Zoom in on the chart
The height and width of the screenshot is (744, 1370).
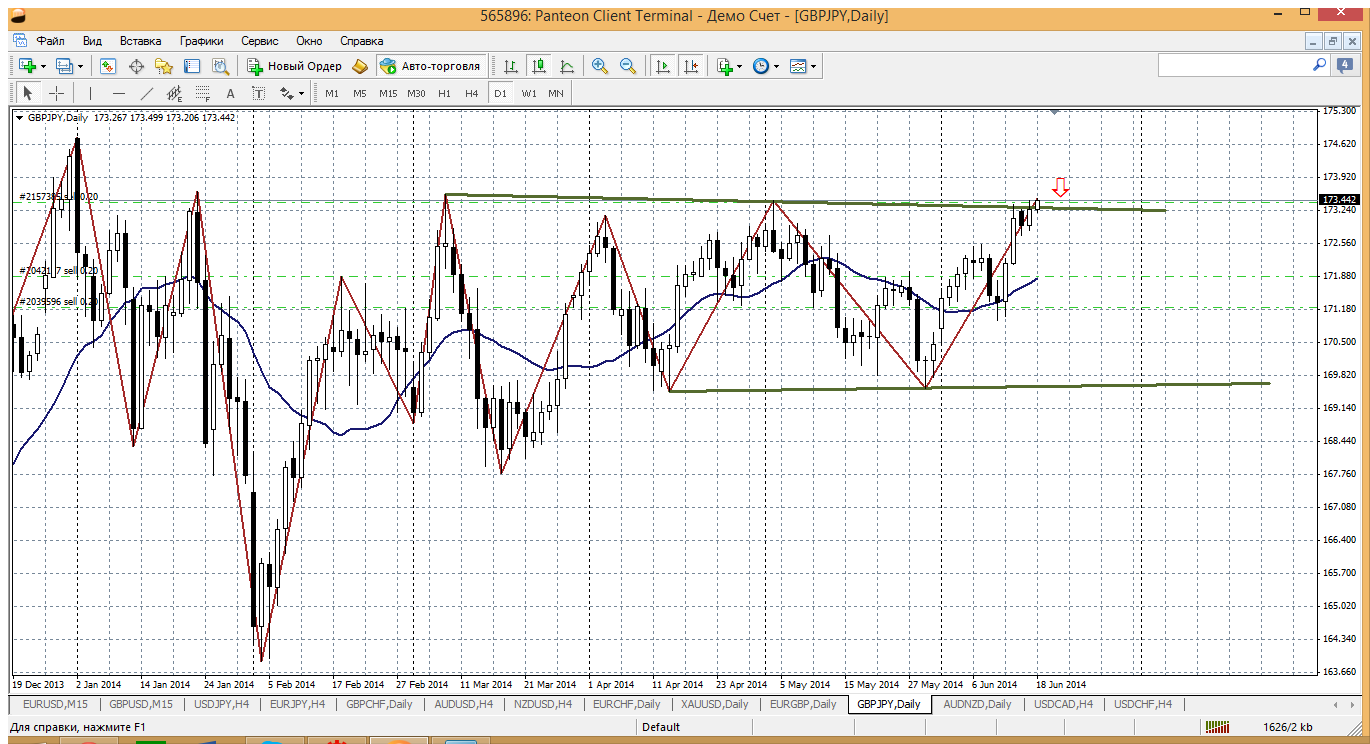tap(600, 66)
